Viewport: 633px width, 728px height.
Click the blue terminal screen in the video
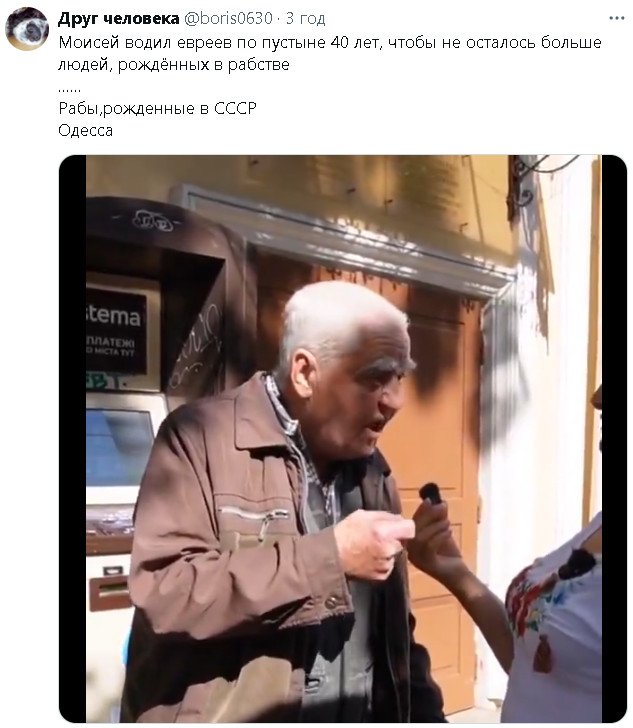tap(118, 447)
